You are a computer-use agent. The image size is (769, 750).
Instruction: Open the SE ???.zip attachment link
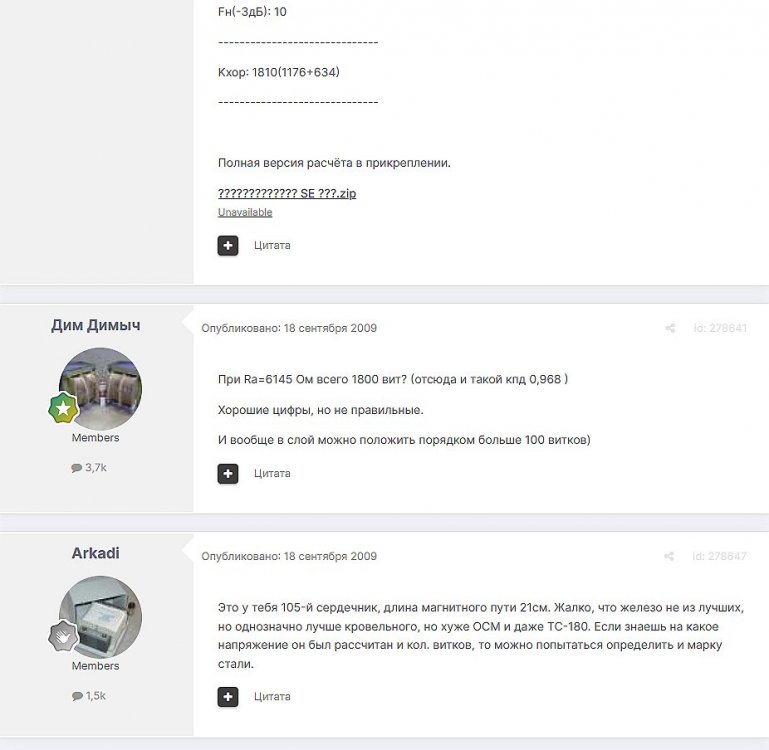pos(287,193)
